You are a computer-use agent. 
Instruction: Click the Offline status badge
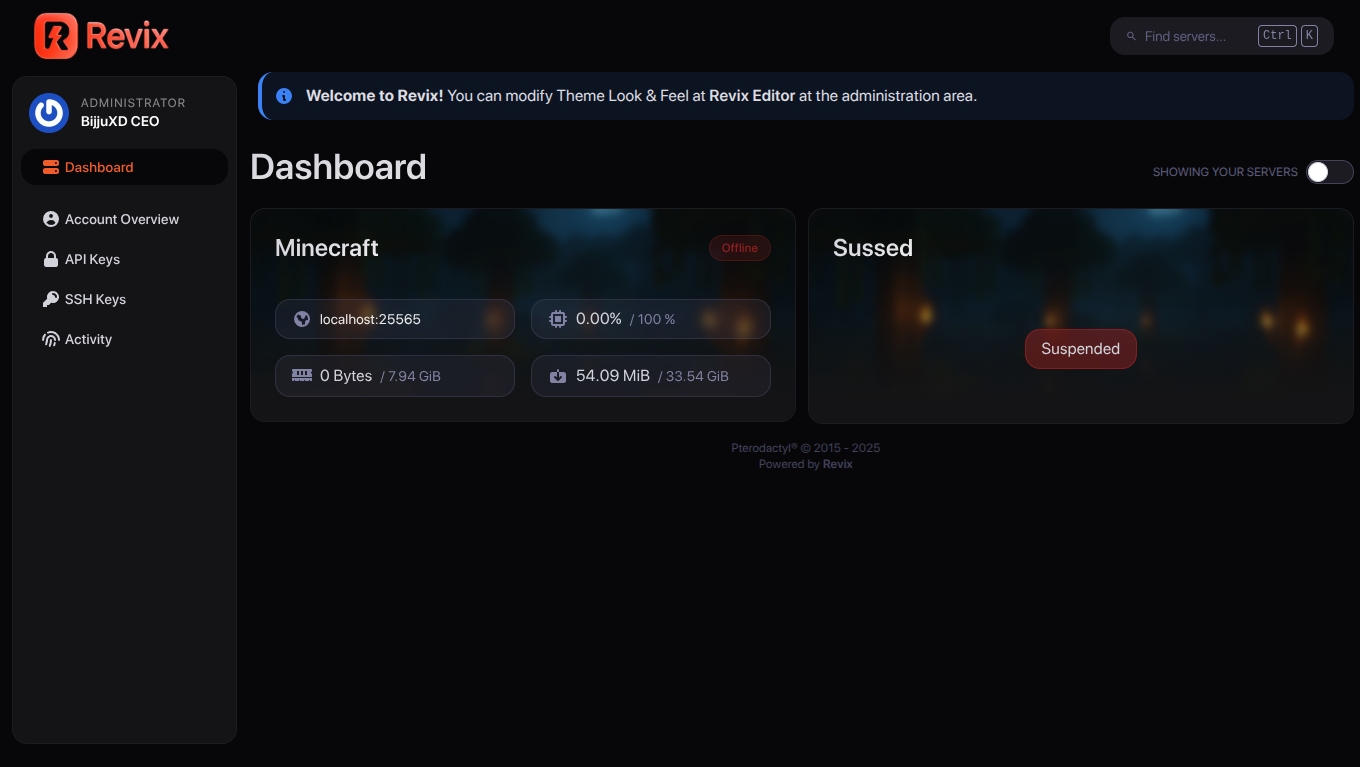(740, 248)
